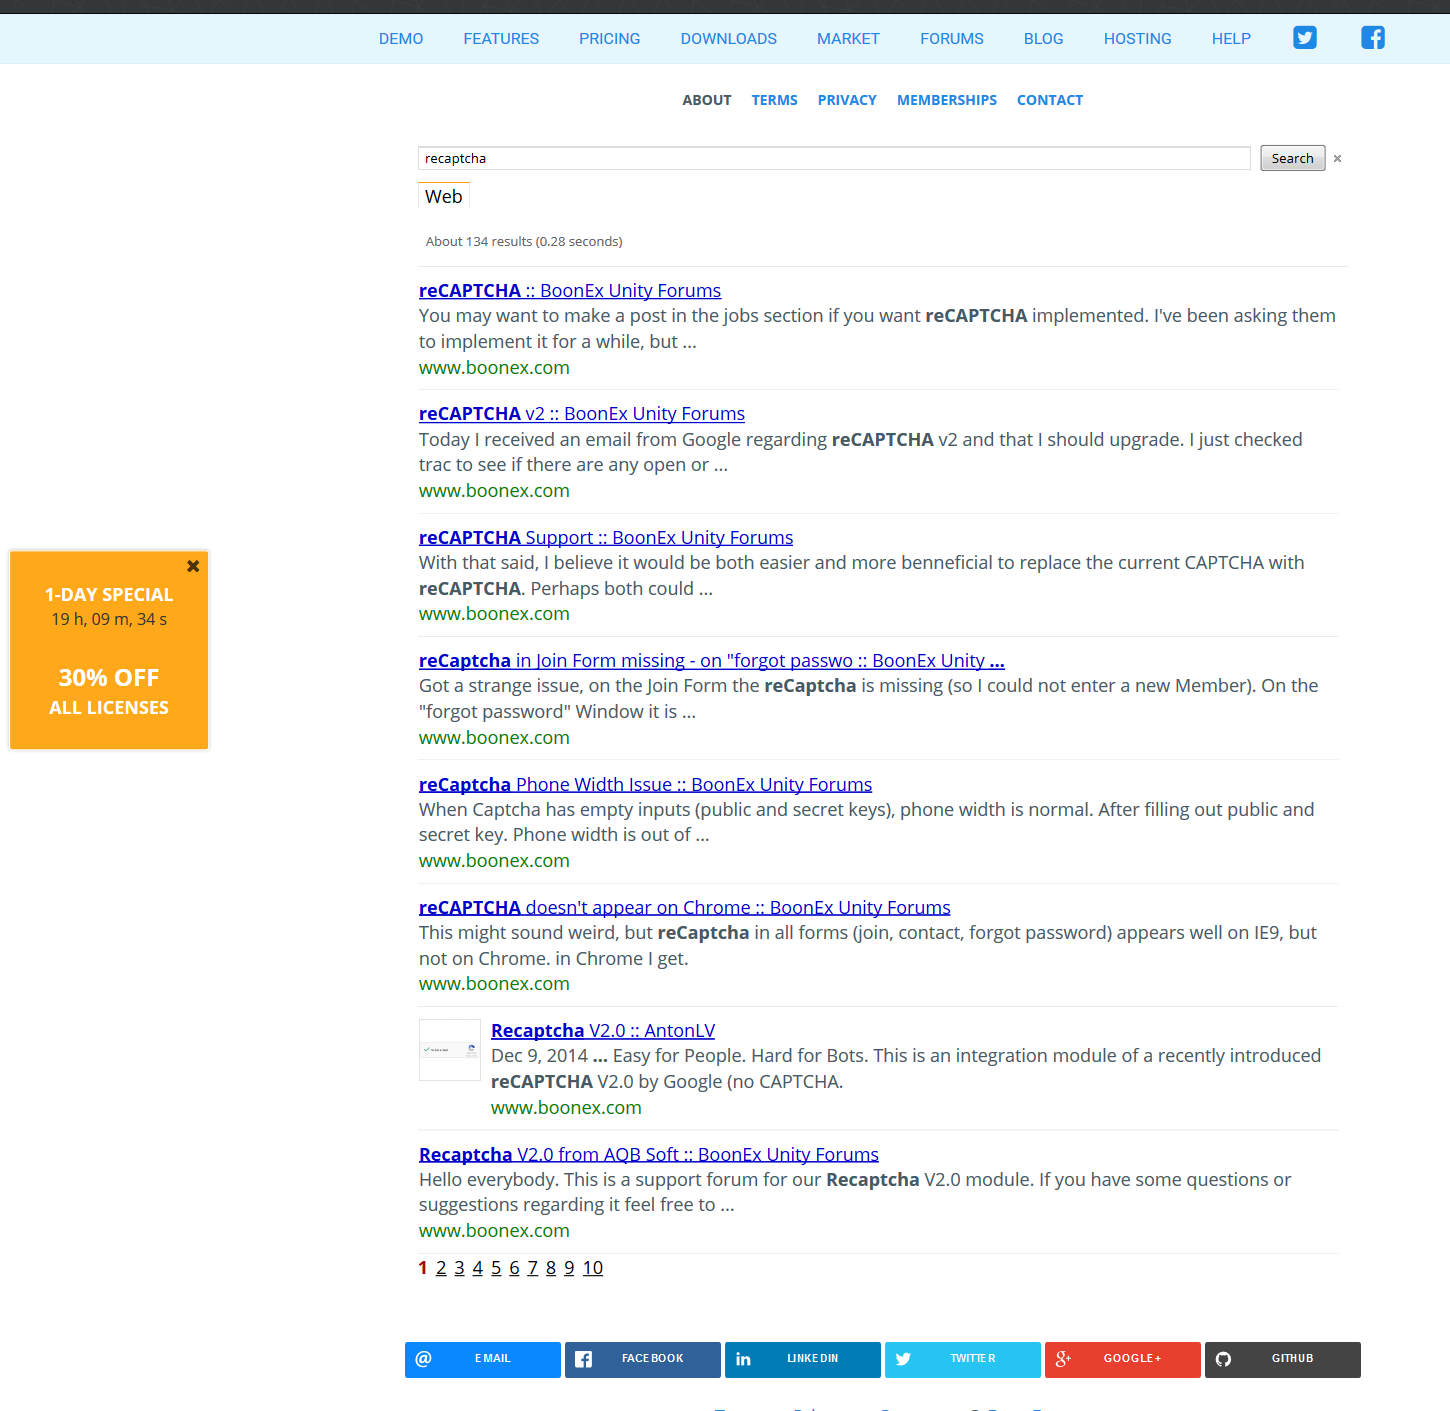Screen dimensions: 1450x1411
Task: Click the 30% off all licenses banner
Action: coord(109,691)
